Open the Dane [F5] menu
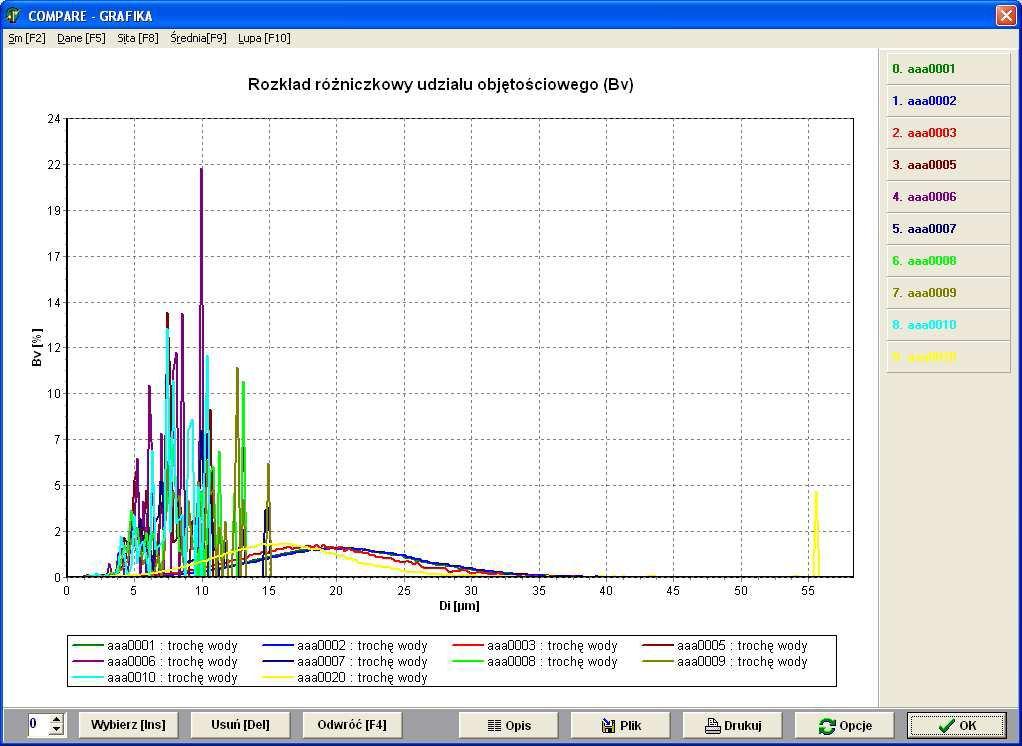Screen dimensions: 1022x746 coord(81,38)
